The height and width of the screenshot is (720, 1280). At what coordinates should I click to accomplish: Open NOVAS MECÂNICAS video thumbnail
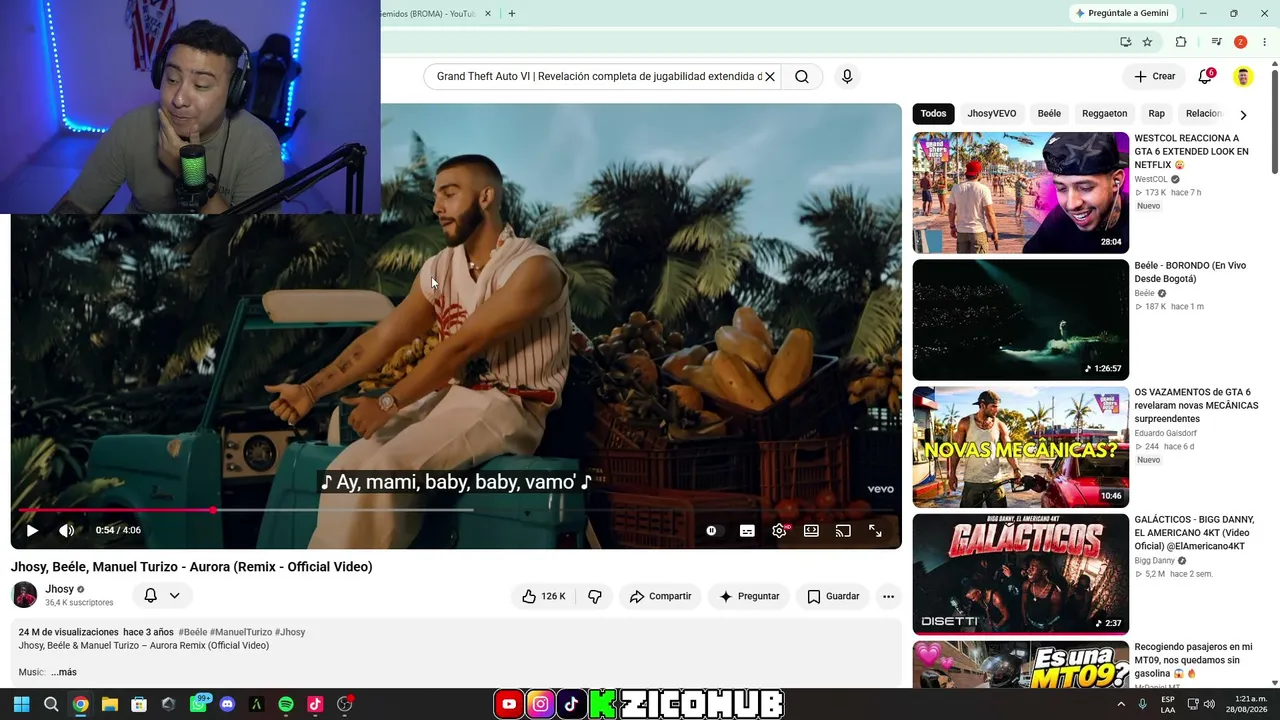(1021, 447)
